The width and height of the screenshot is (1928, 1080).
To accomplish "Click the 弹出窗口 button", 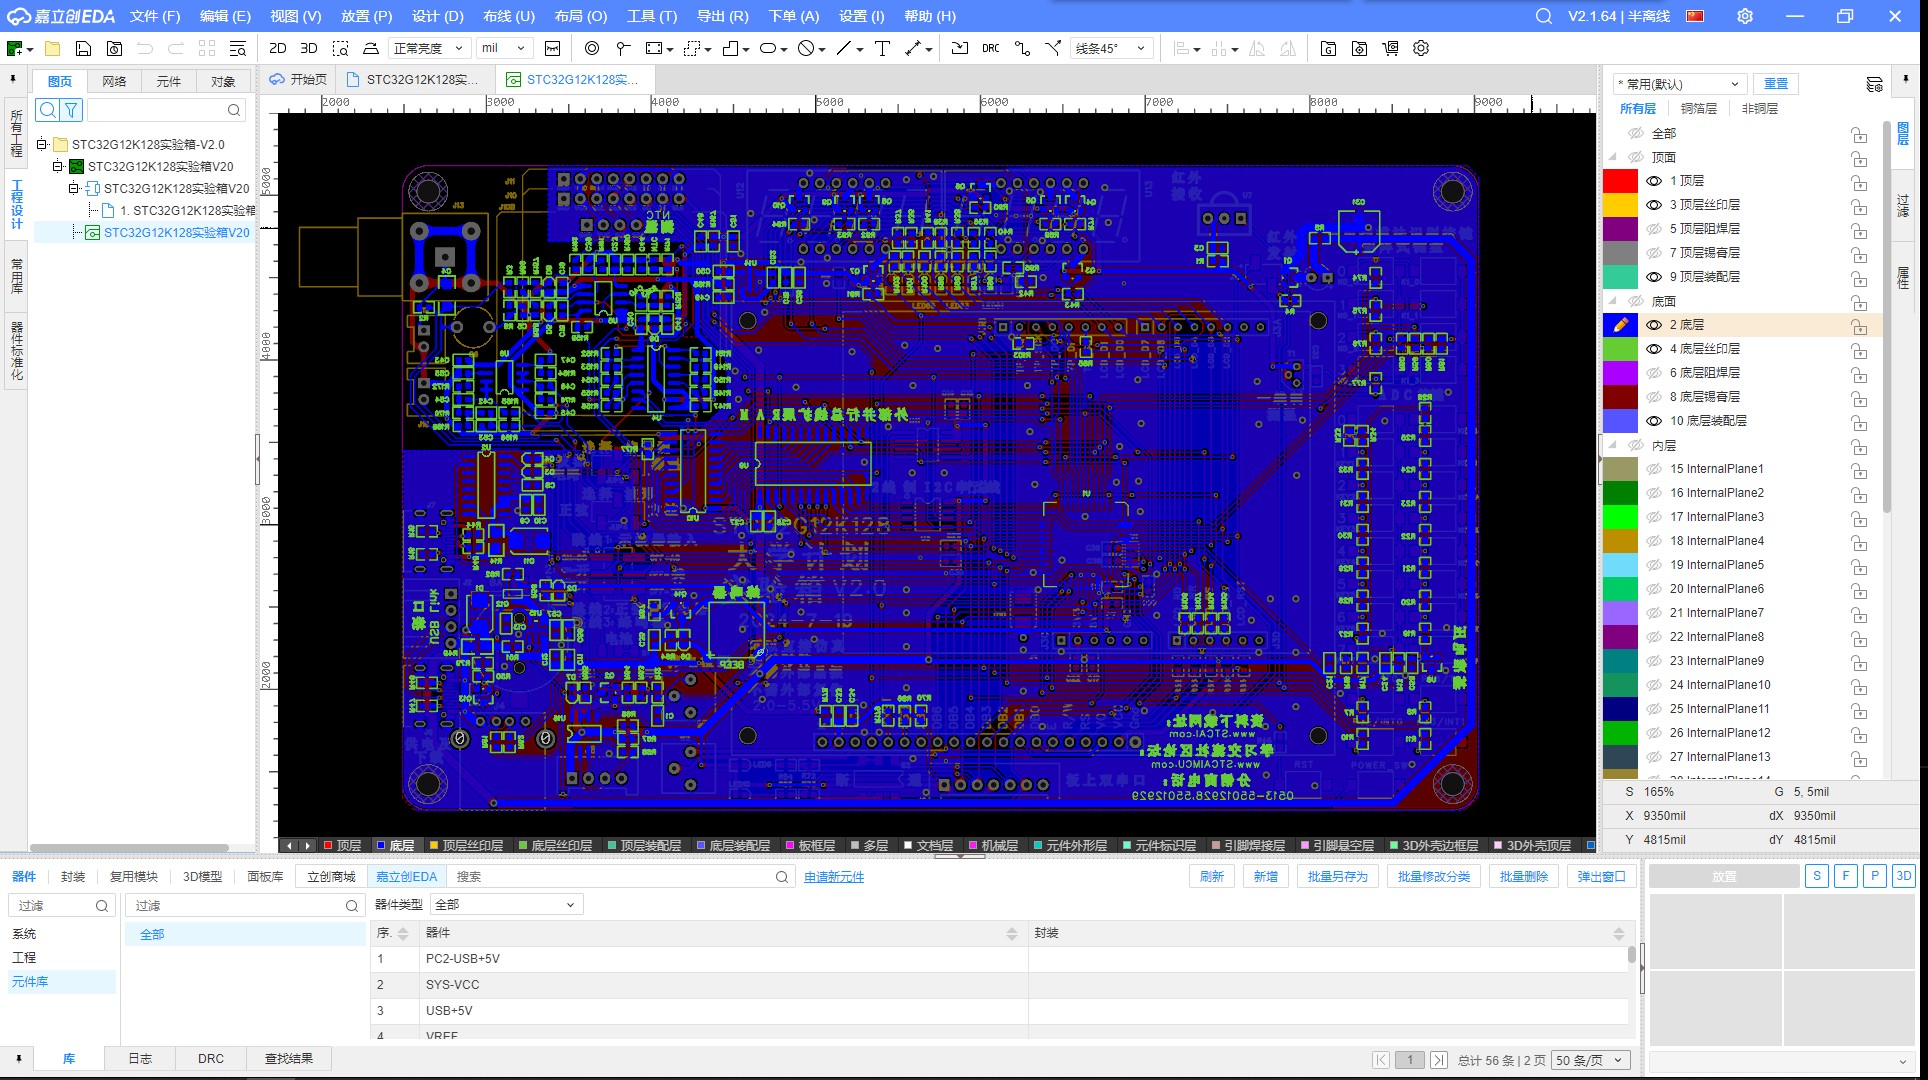I will [1602, 876].
